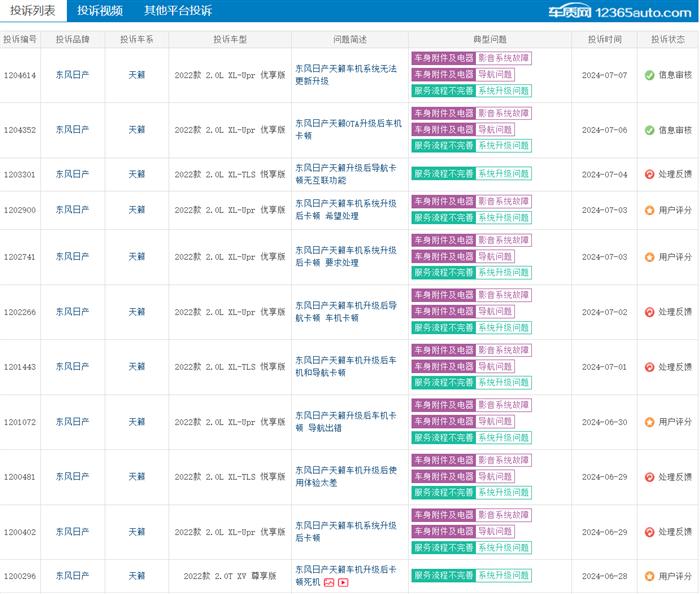
Task: Click 系统升级问题 tag in row 1203301
Action: tap(504, 174)
